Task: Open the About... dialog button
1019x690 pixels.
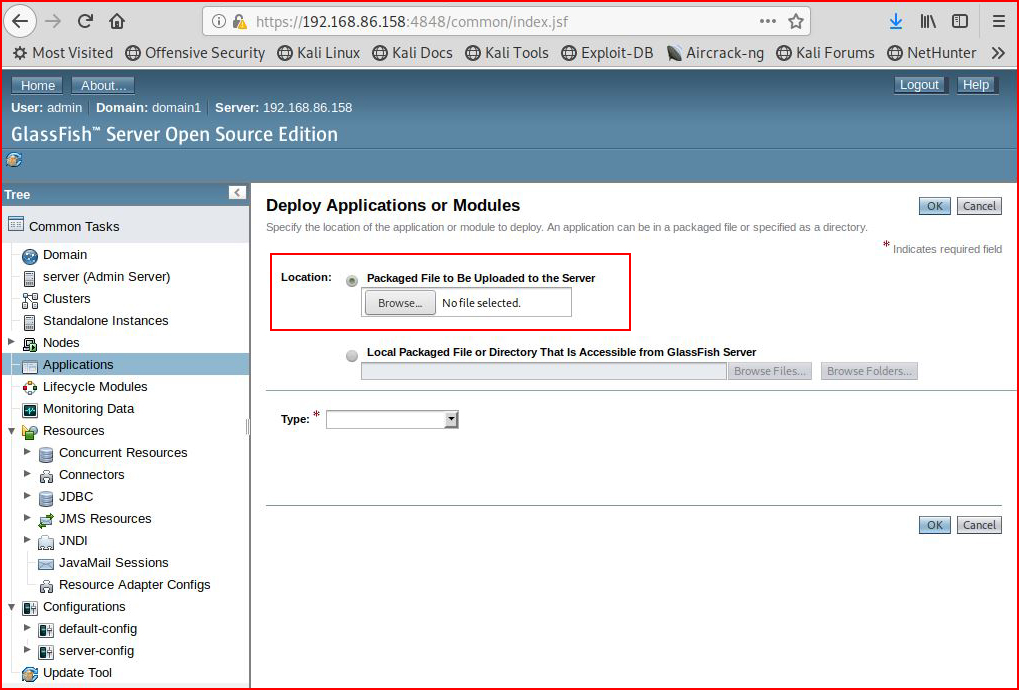Action: [x=103, y=85]
